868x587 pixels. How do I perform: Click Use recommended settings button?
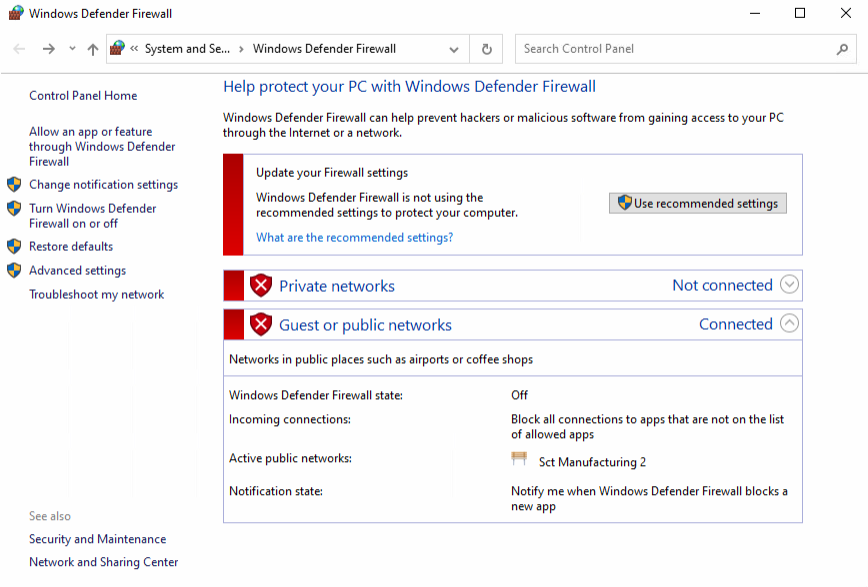(698, 203)
